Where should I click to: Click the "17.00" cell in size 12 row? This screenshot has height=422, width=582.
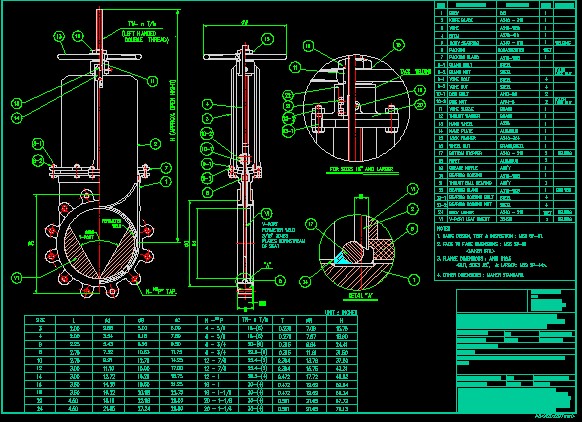pos(177,369)
